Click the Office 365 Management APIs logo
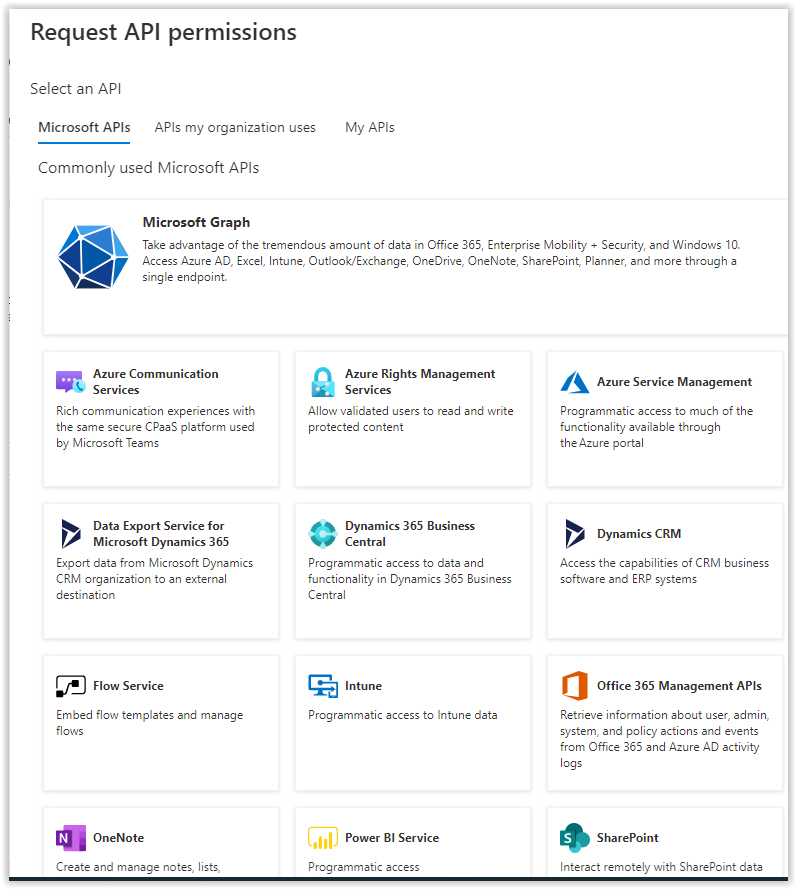 point(574,686)
